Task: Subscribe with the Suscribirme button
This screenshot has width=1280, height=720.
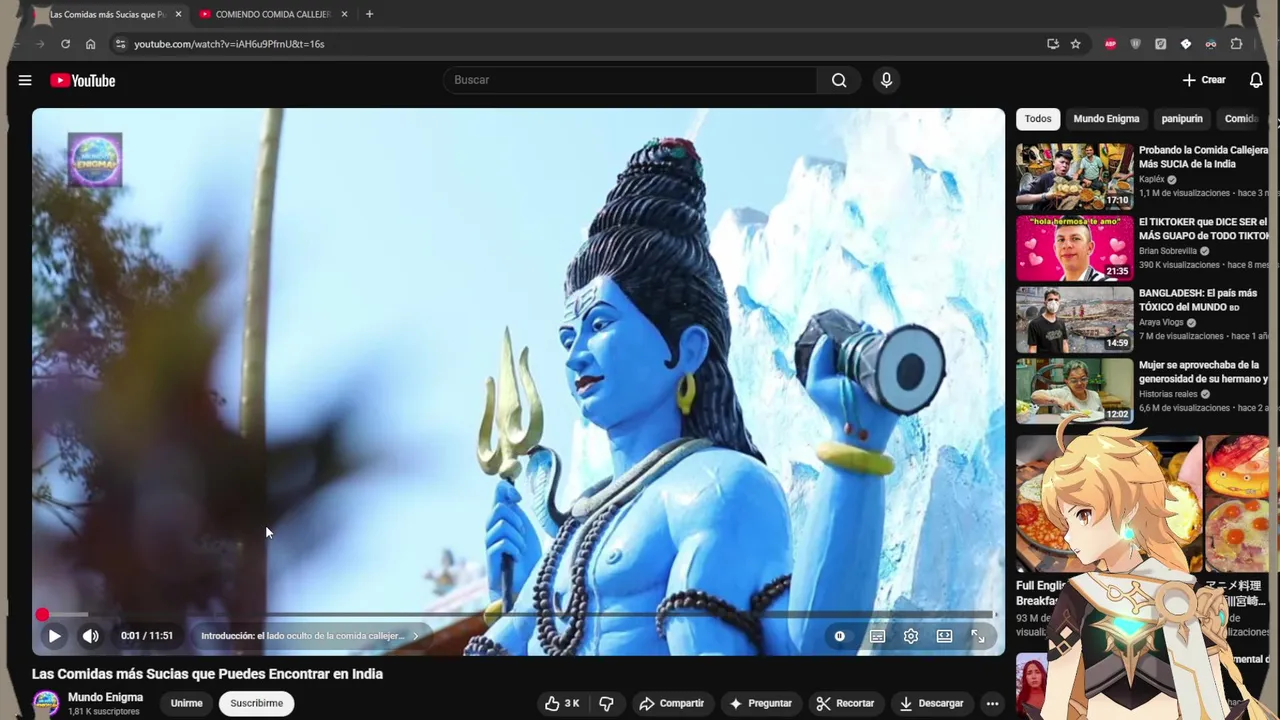Action: 257,703
